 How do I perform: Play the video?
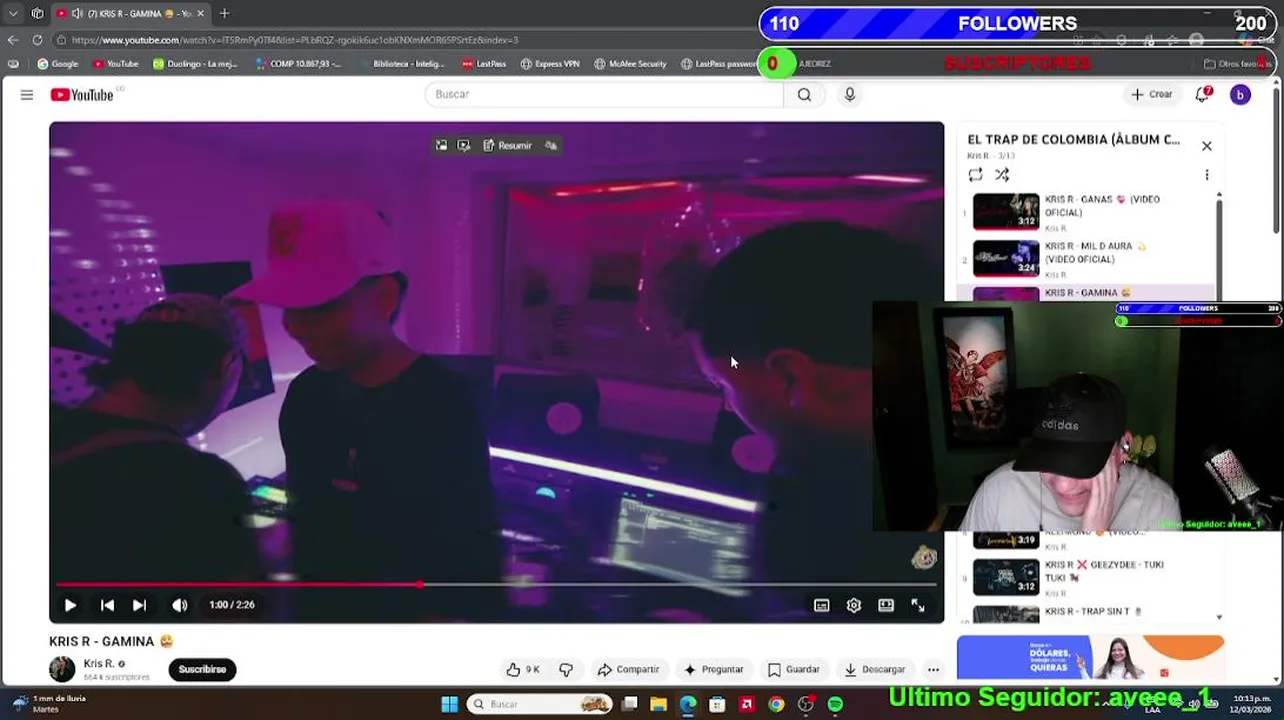[x=70, y=605]
